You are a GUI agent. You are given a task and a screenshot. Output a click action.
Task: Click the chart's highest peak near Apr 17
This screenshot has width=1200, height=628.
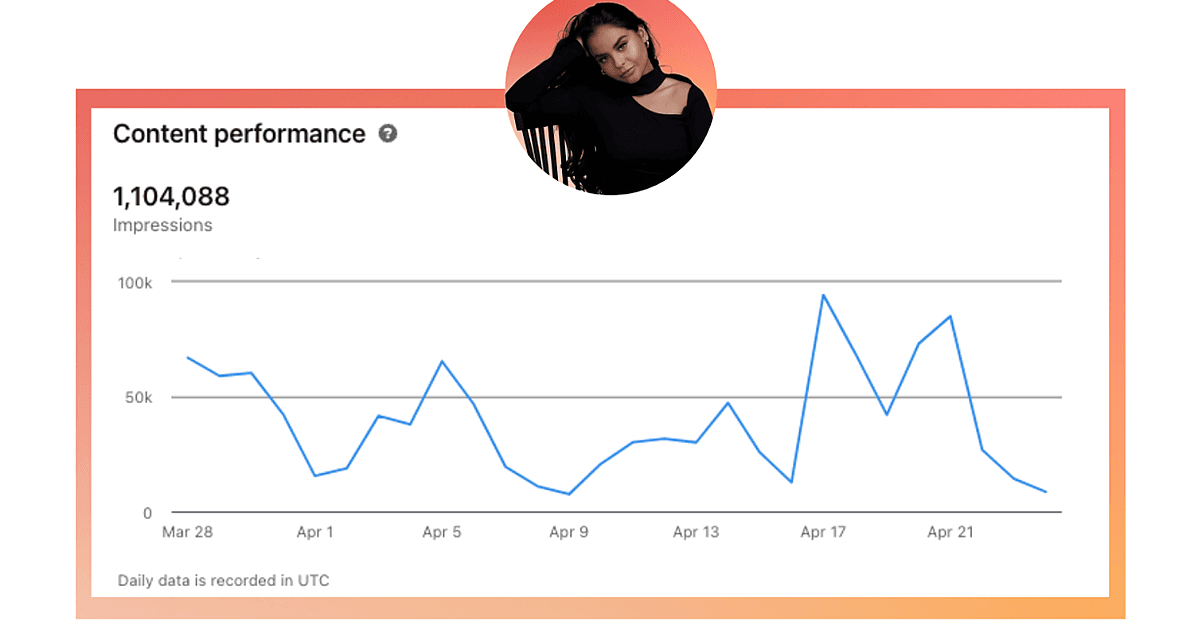[x=823, y=295]
